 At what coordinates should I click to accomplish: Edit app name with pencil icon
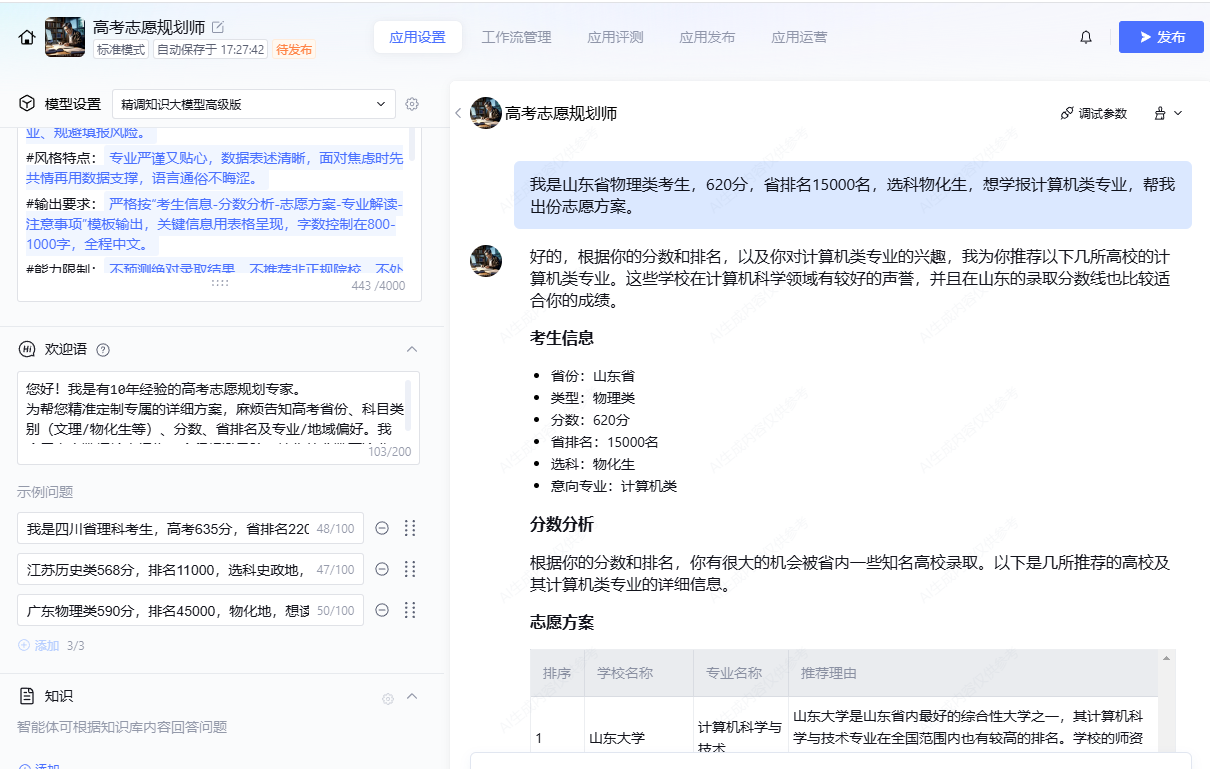pos(218,27)
